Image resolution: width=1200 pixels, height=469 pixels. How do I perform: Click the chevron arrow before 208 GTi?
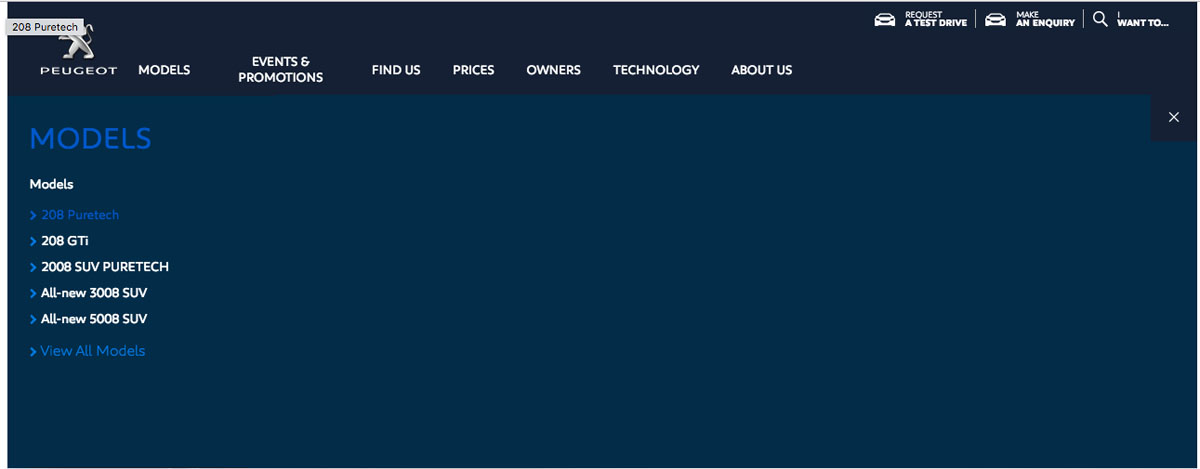33,241
